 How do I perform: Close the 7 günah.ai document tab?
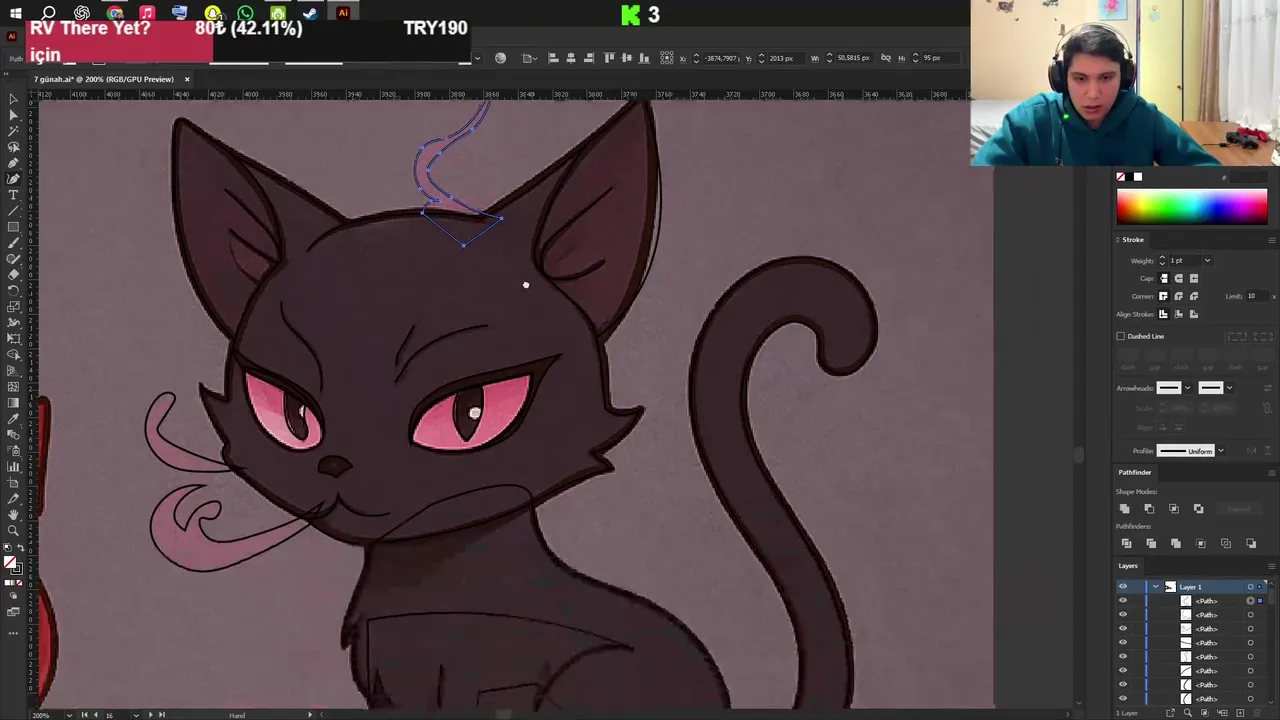[x=186, y=79]
